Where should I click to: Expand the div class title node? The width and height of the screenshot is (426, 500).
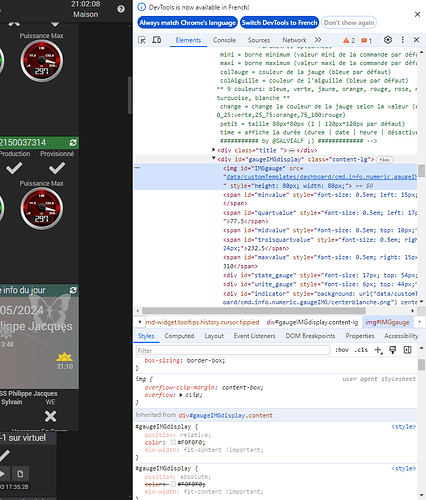click(x=214, y=150)
